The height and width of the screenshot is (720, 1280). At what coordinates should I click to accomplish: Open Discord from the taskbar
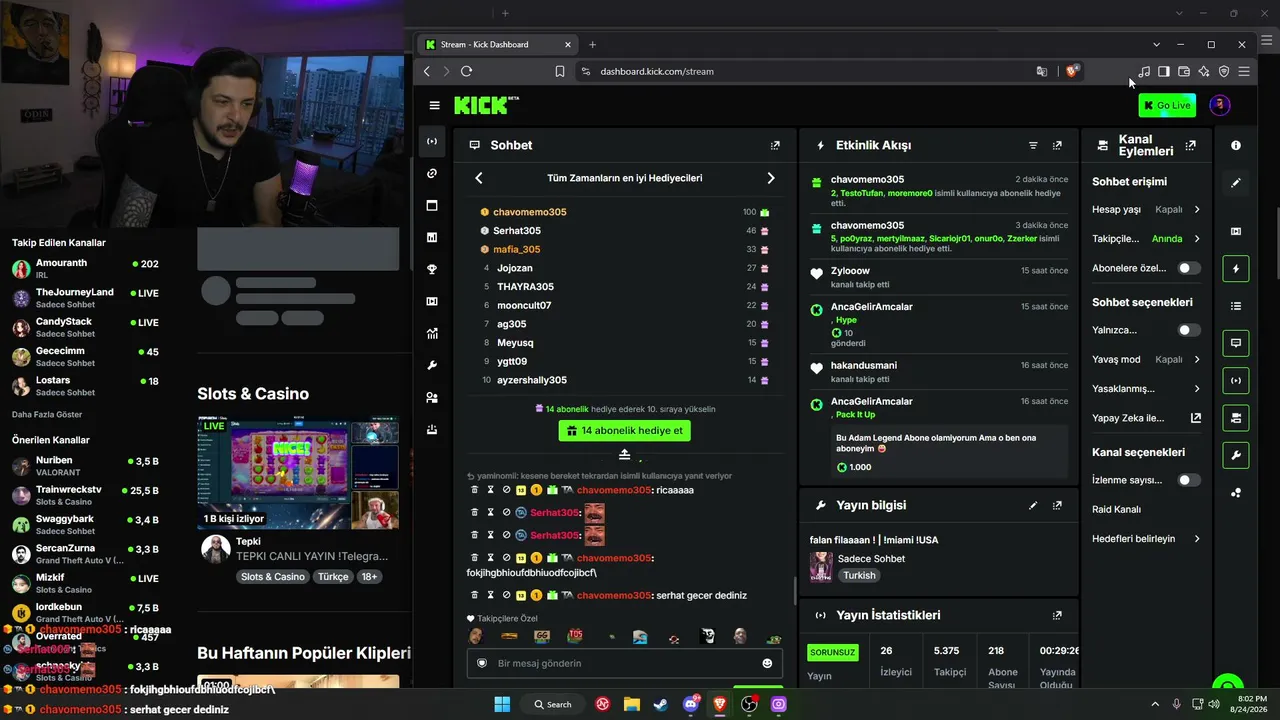click(690, 704)
